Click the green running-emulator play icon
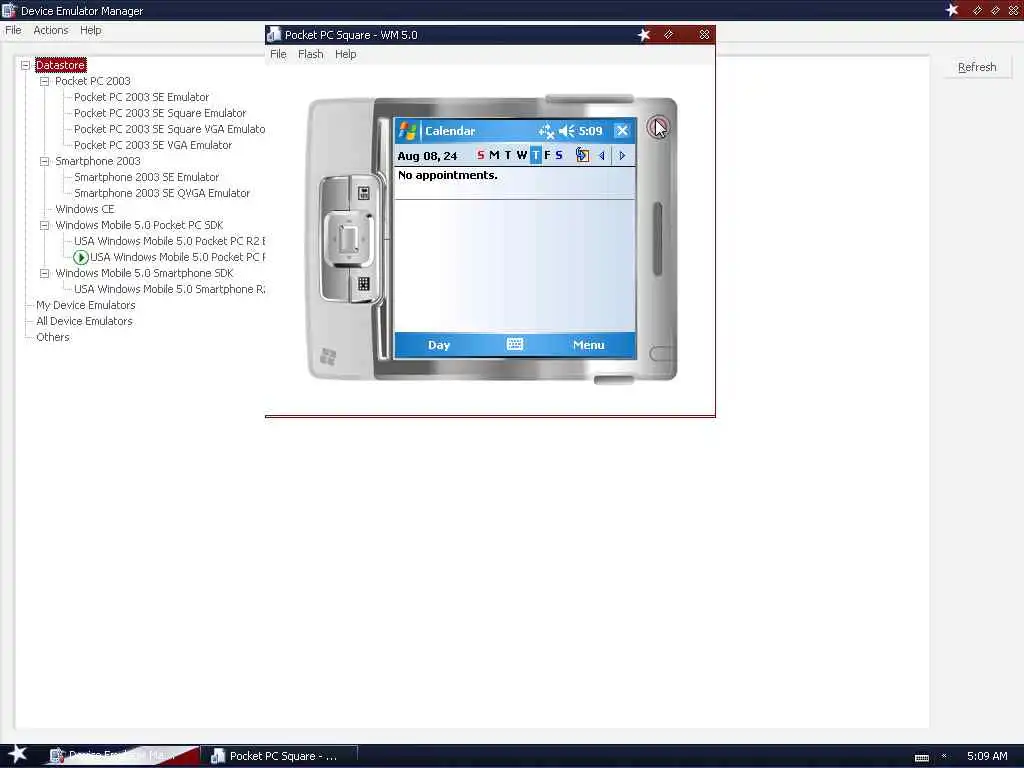 tap(81, 257)
